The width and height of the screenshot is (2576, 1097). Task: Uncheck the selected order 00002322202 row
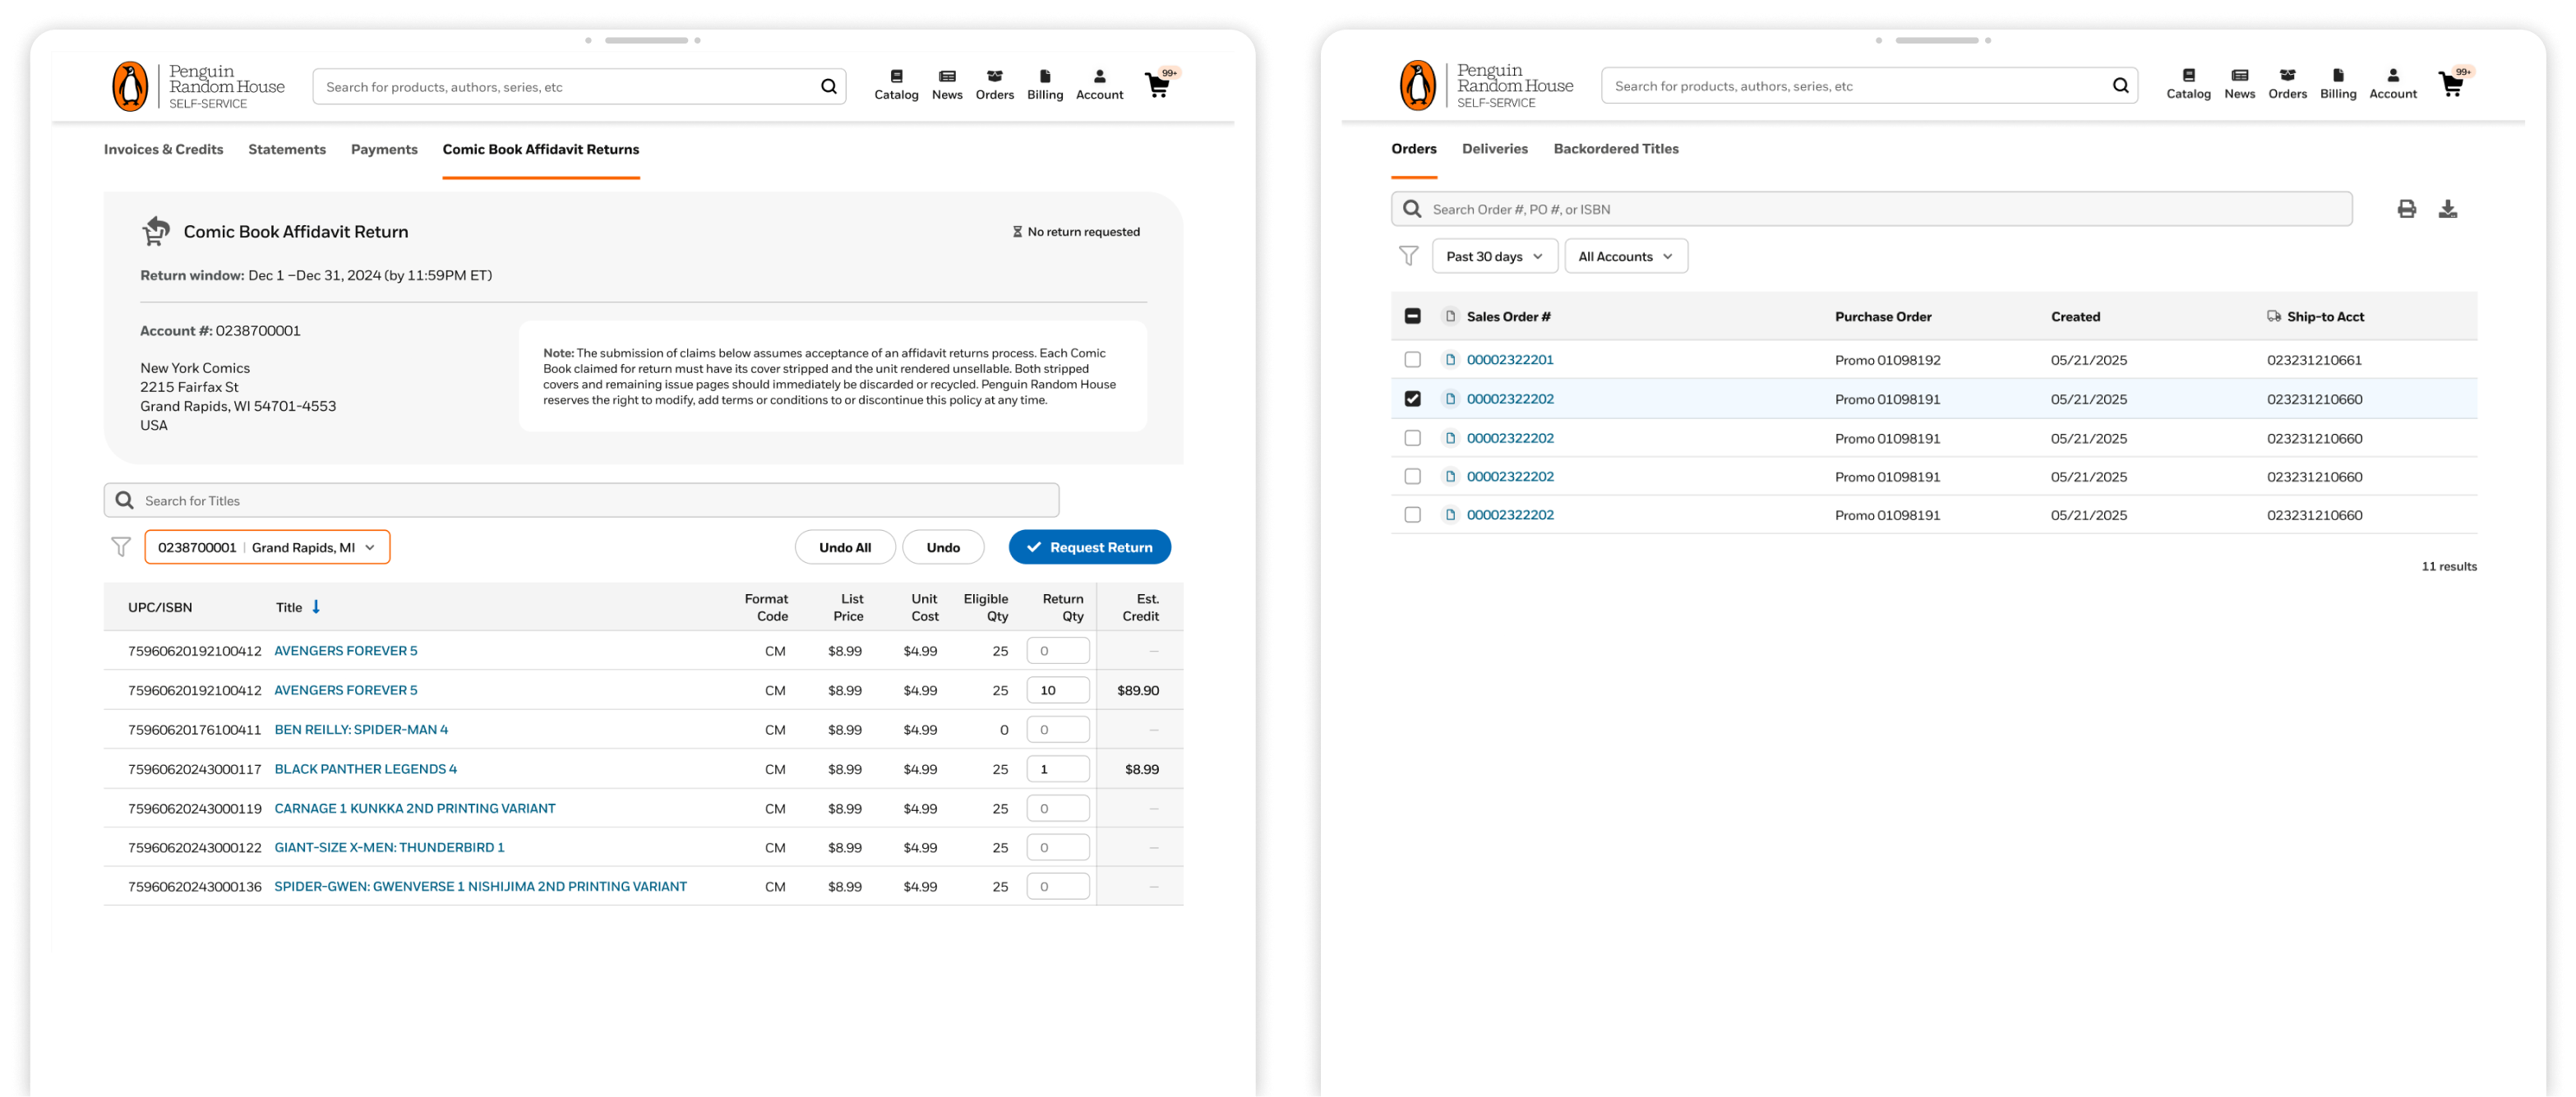tap(1412, 399)
